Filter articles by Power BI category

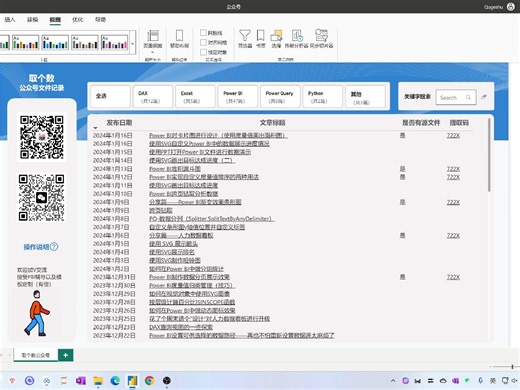(x=238, y=96)
